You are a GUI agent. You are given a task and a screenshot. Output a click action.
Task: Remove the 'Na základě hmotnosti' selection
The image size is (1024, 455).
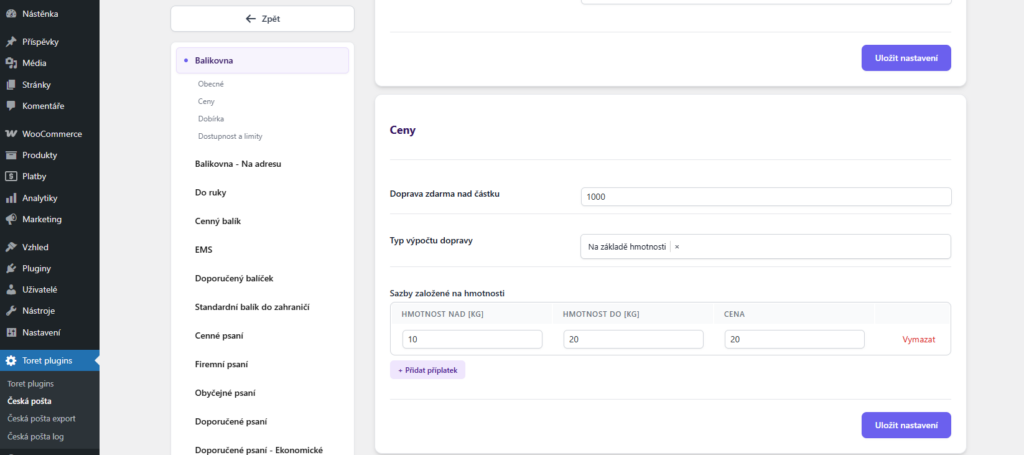(x=677, y=247)
